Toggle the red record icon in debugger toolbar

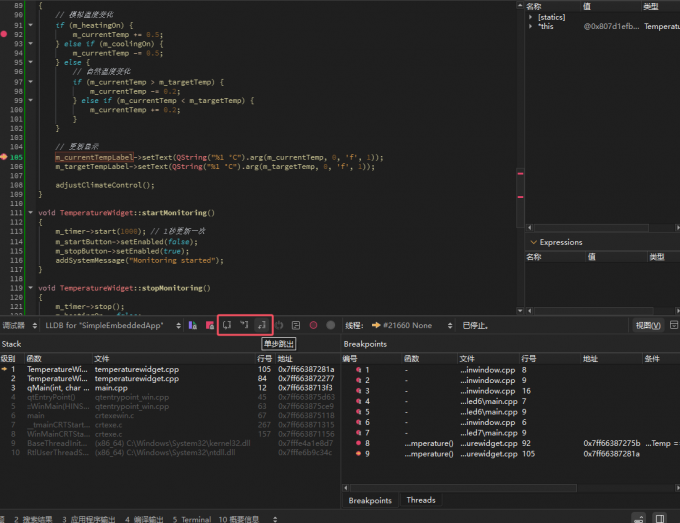[x=313, y=325]
